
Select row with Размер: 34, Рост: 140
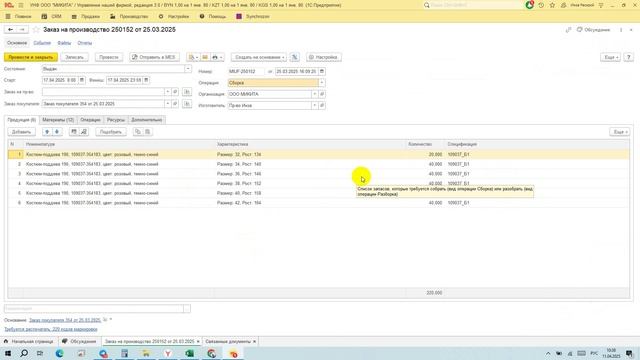click(318, 164)
